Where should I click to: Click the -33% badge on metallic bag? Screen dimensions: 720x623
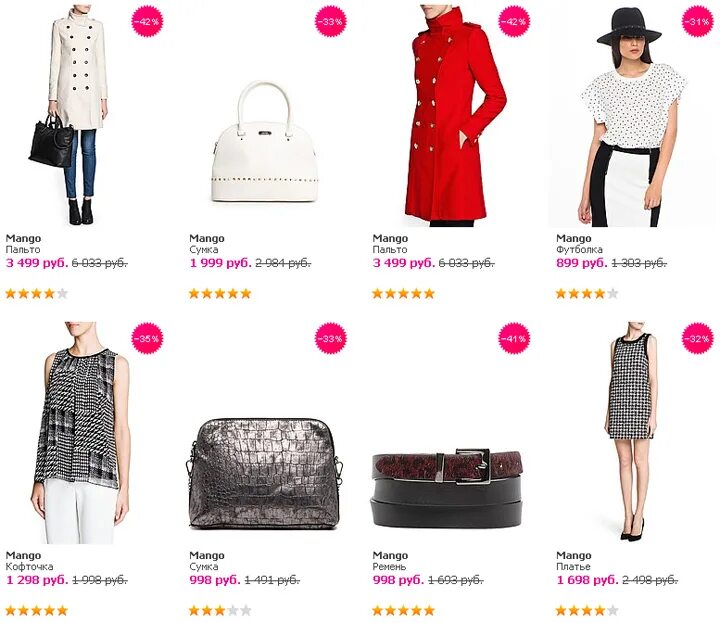[x=331, y=339]
